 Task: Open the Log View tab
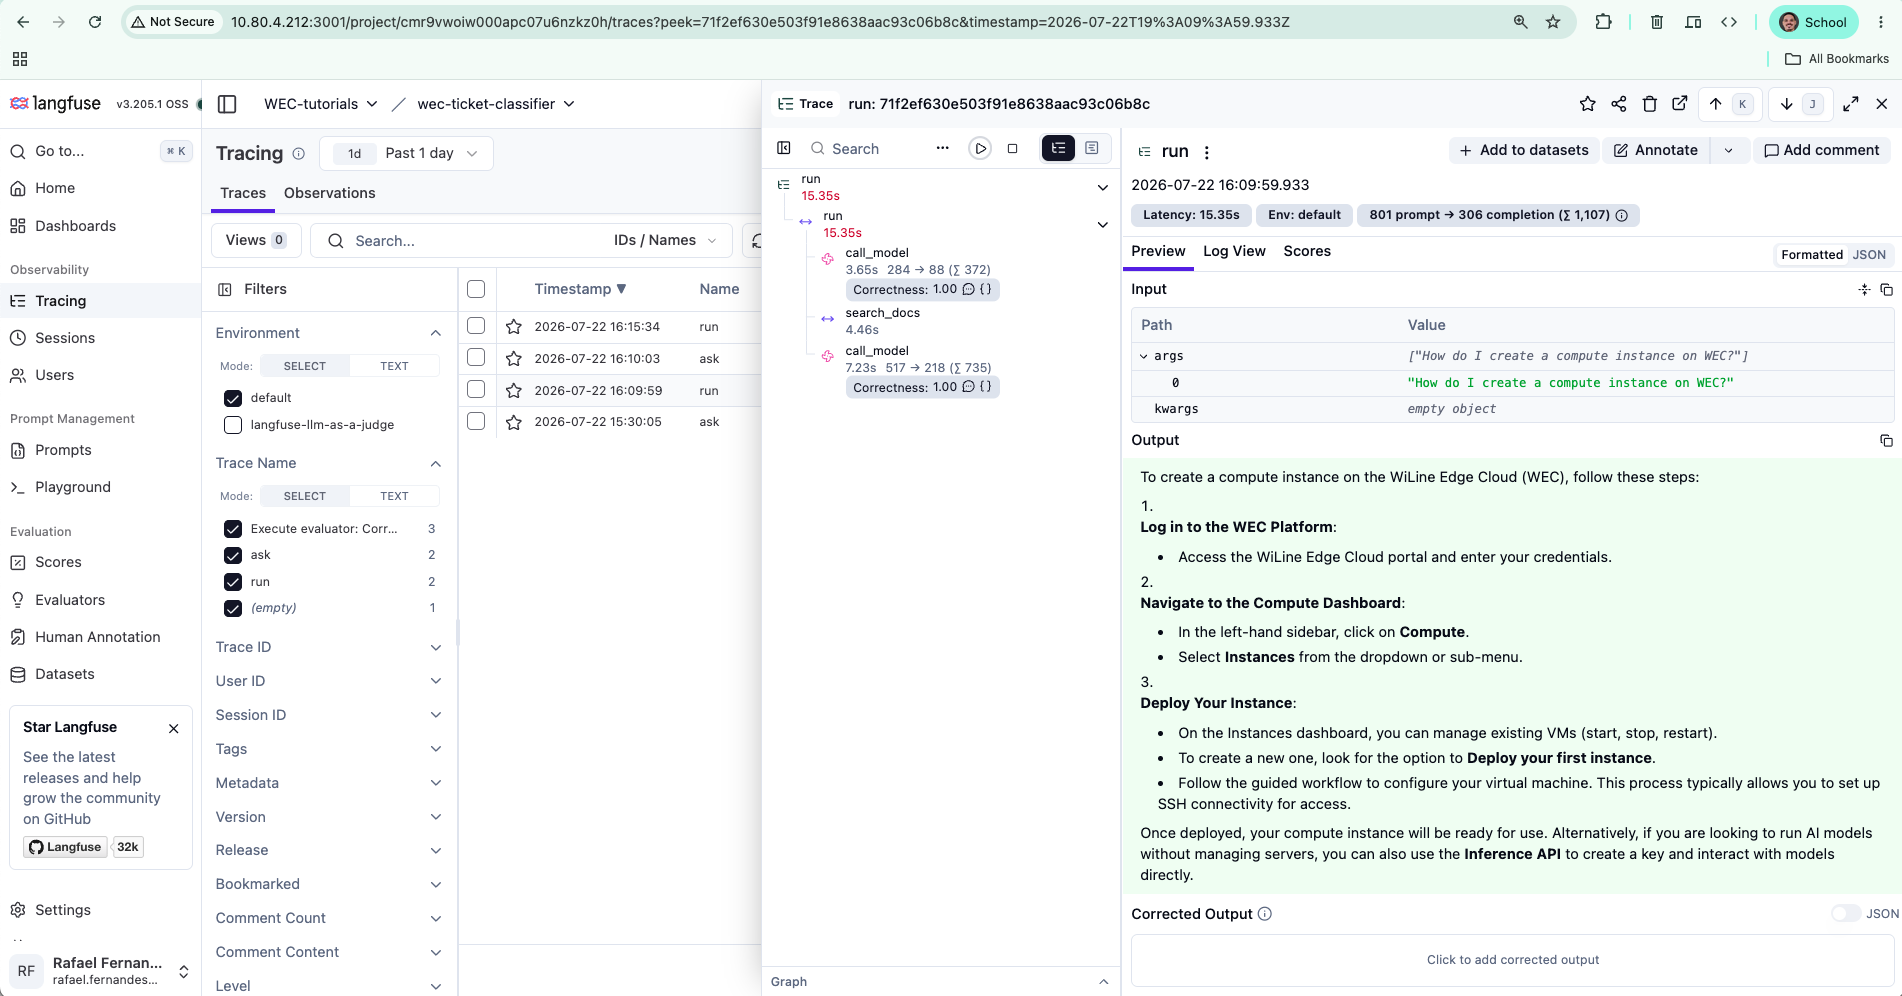[1234, 251]
